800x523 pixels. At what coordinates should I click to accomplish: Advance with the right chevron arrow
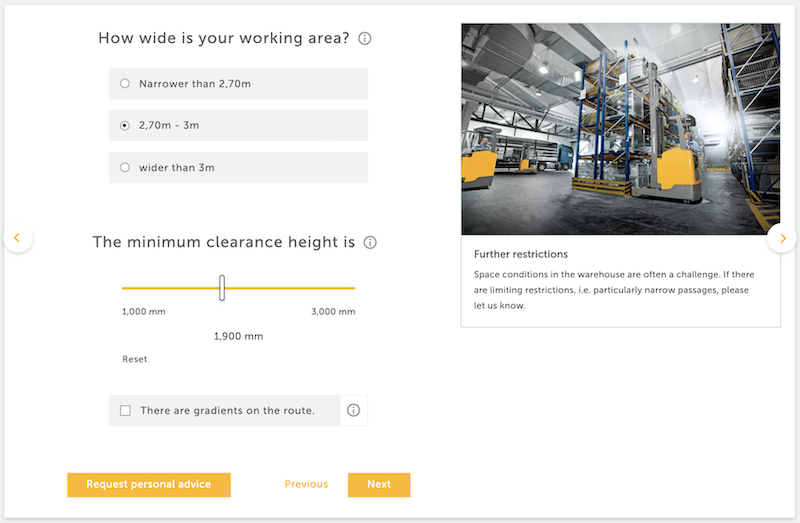point(782,238)
